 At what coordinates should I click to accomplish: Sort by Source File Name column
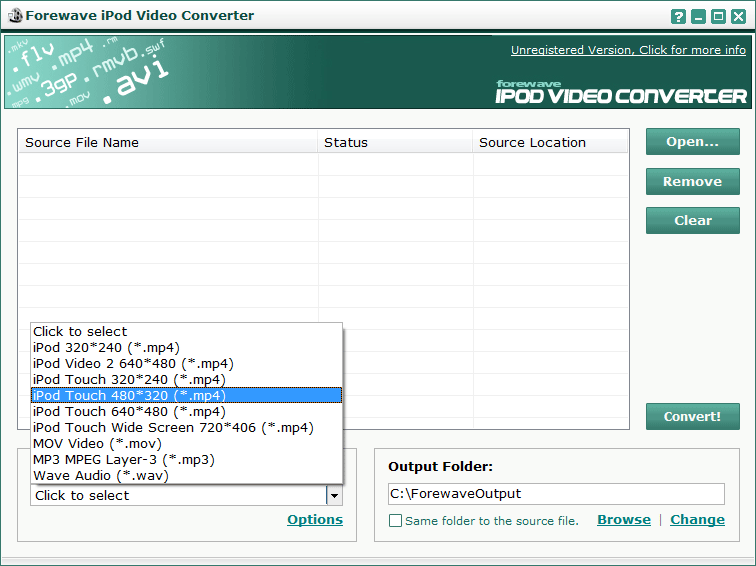coord(168,143)
